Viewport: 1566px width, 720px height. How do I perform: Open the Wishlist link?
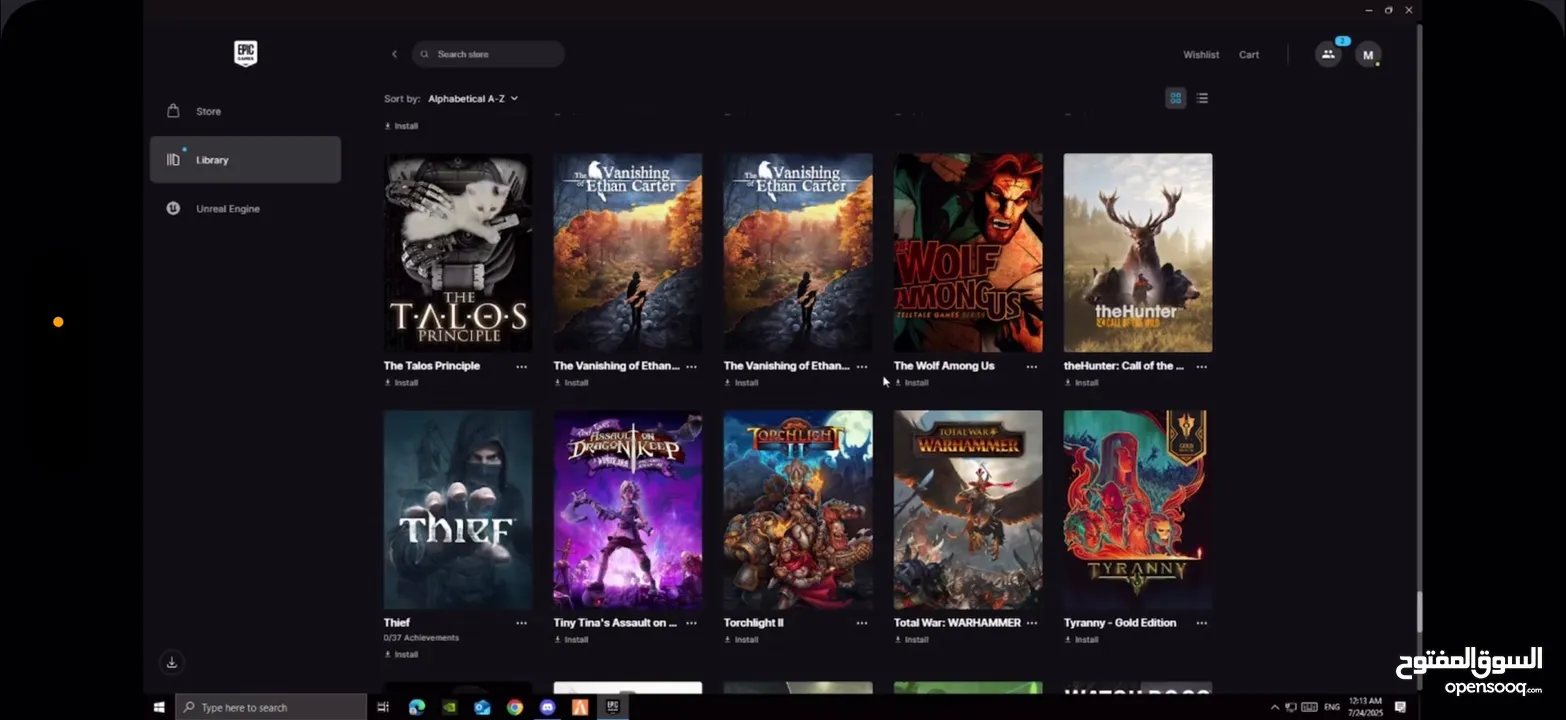coord(1201,55)
